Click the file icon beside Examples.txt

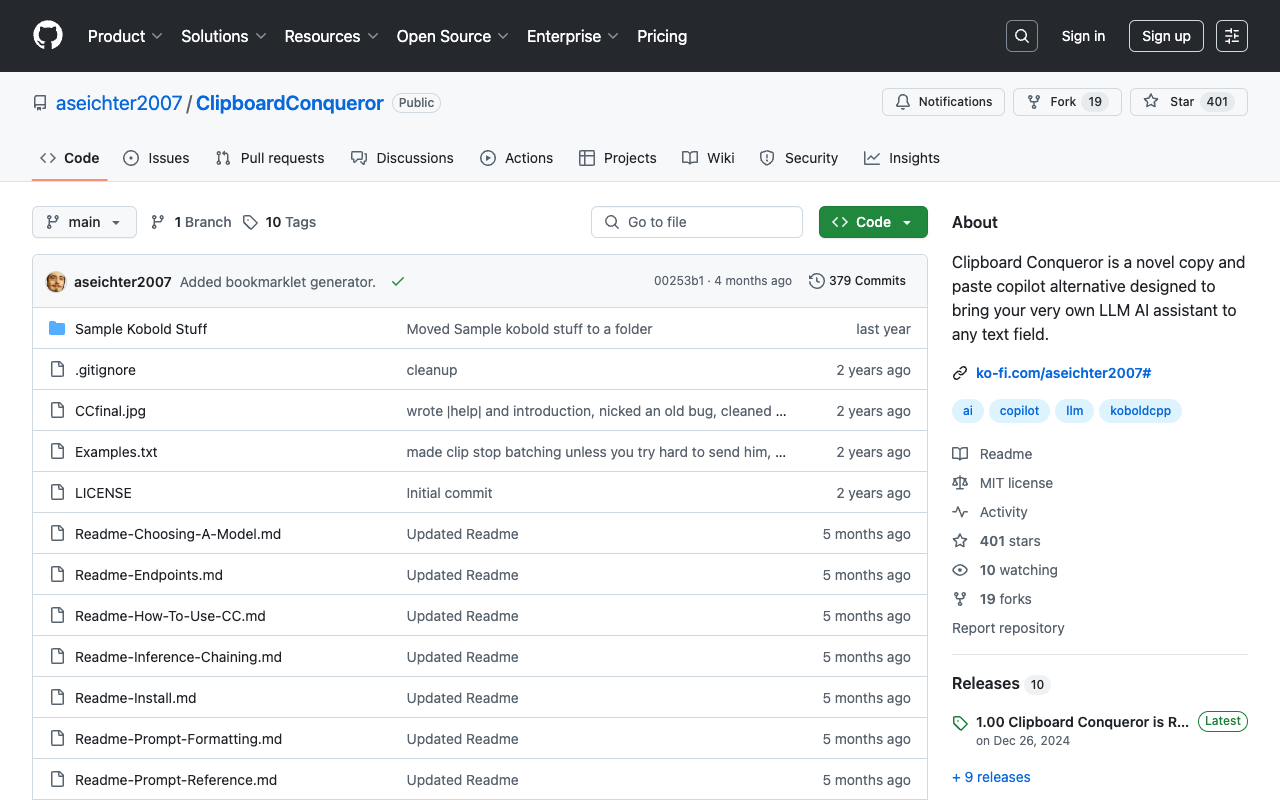point(57,452)
